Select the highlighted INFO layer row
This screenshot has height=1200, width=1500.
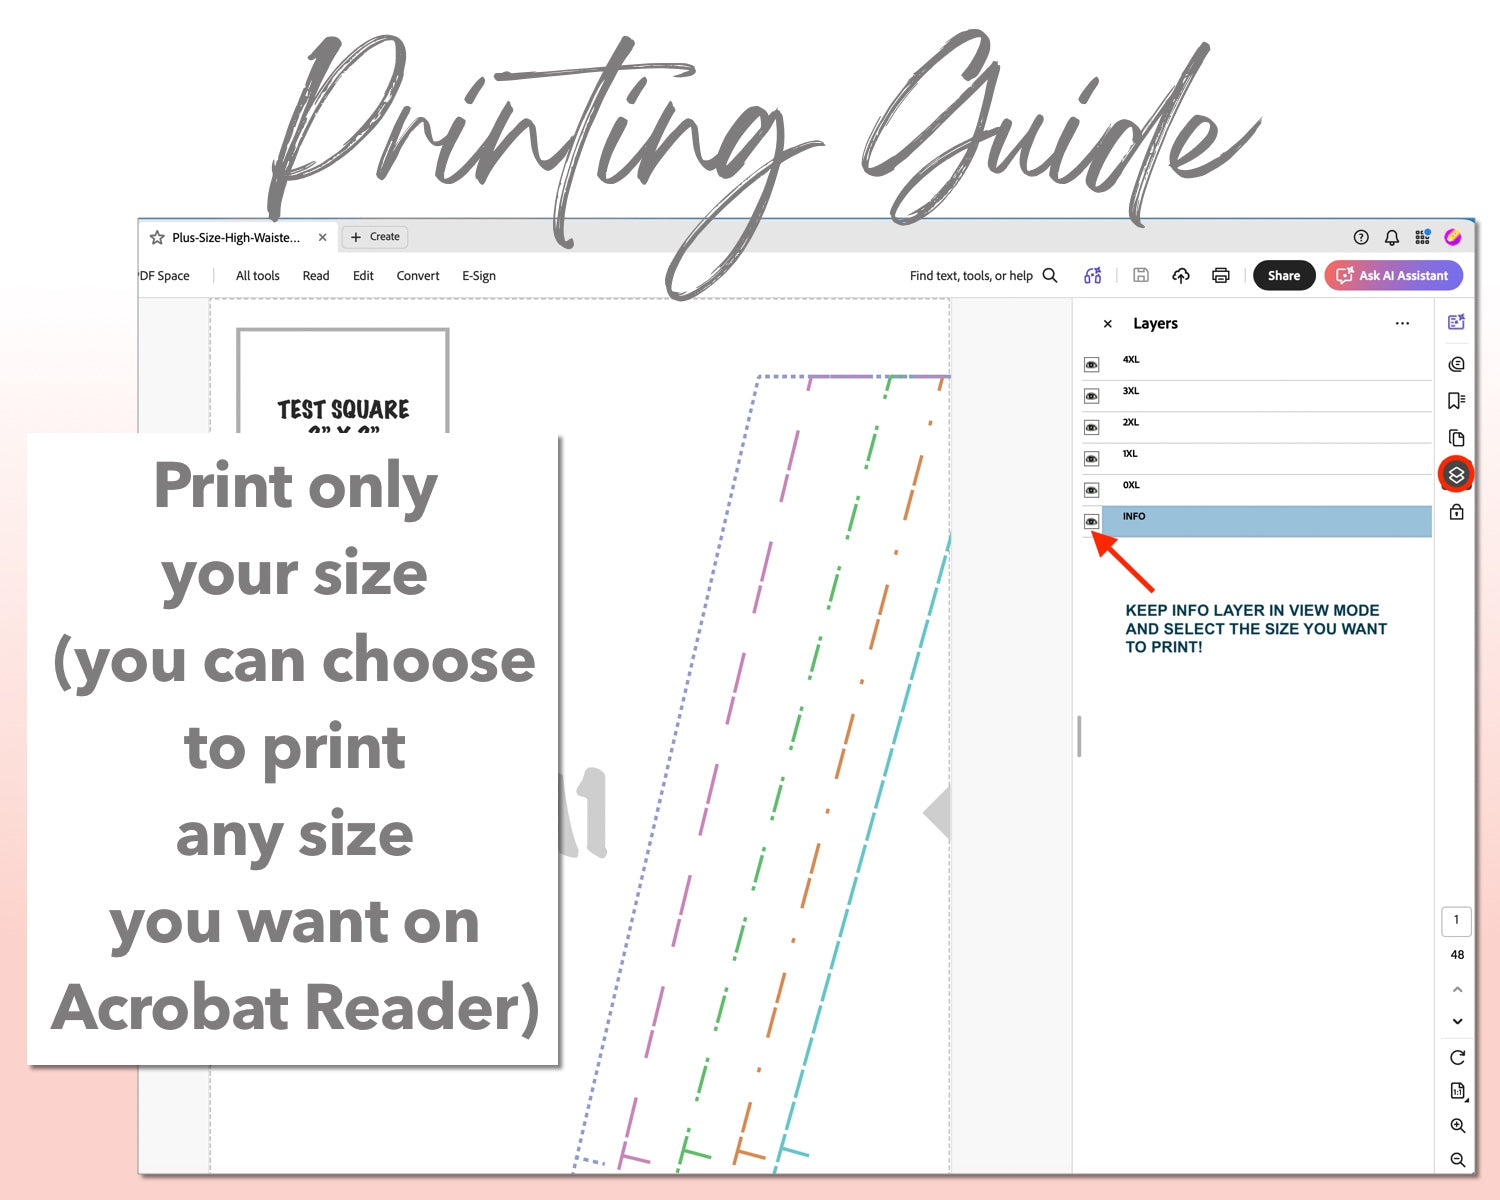1267,521
